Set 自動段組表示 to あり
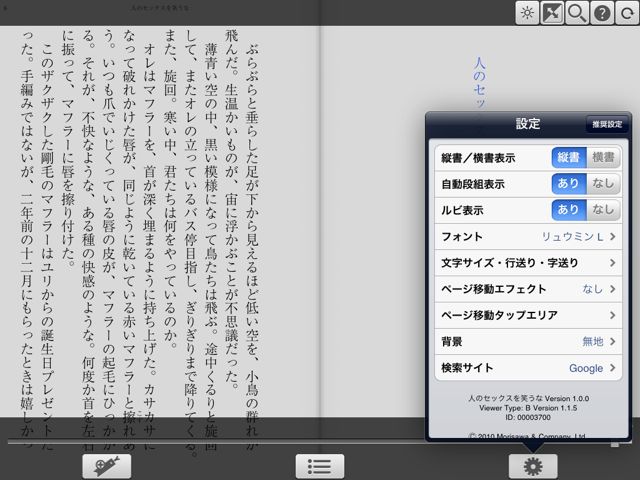 tap(569, 184)
